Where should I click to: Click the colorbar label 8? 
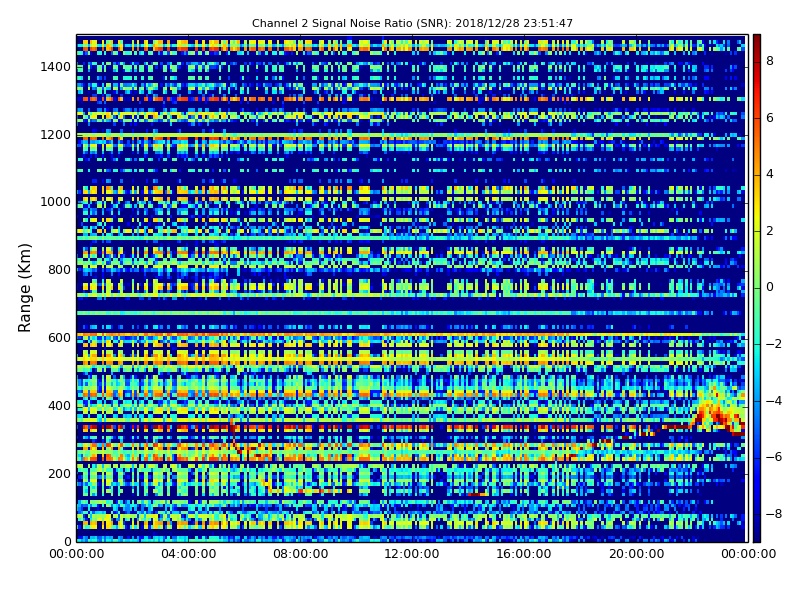(770, 61)
